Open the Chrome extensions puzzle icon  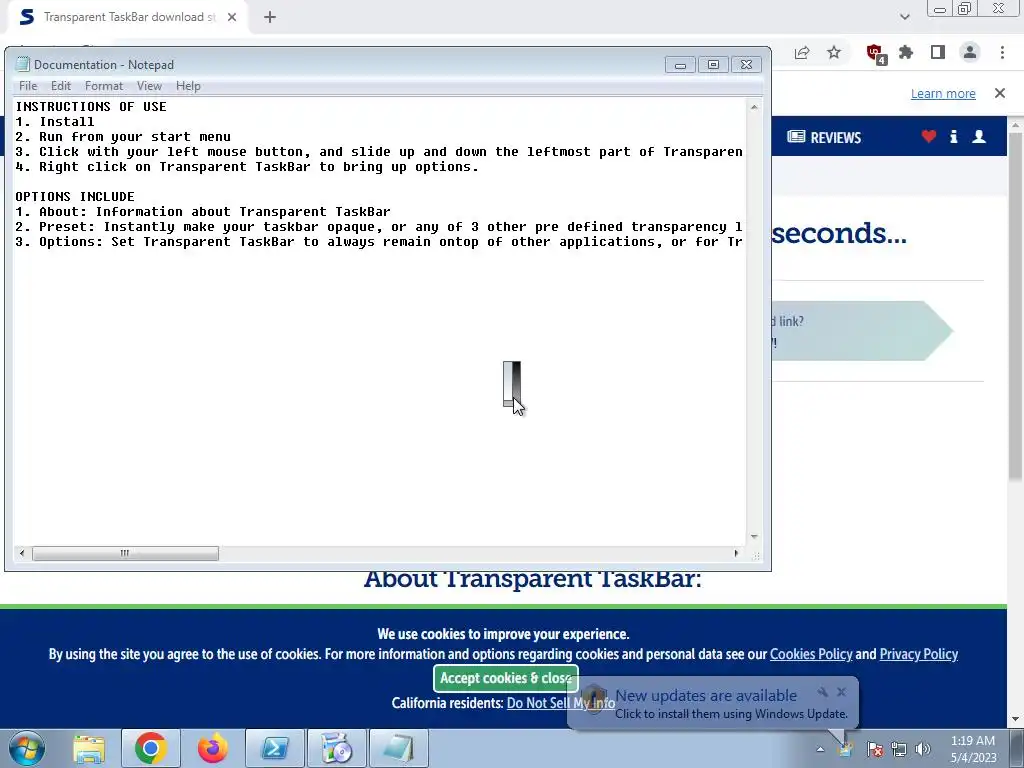pos(906,52)
